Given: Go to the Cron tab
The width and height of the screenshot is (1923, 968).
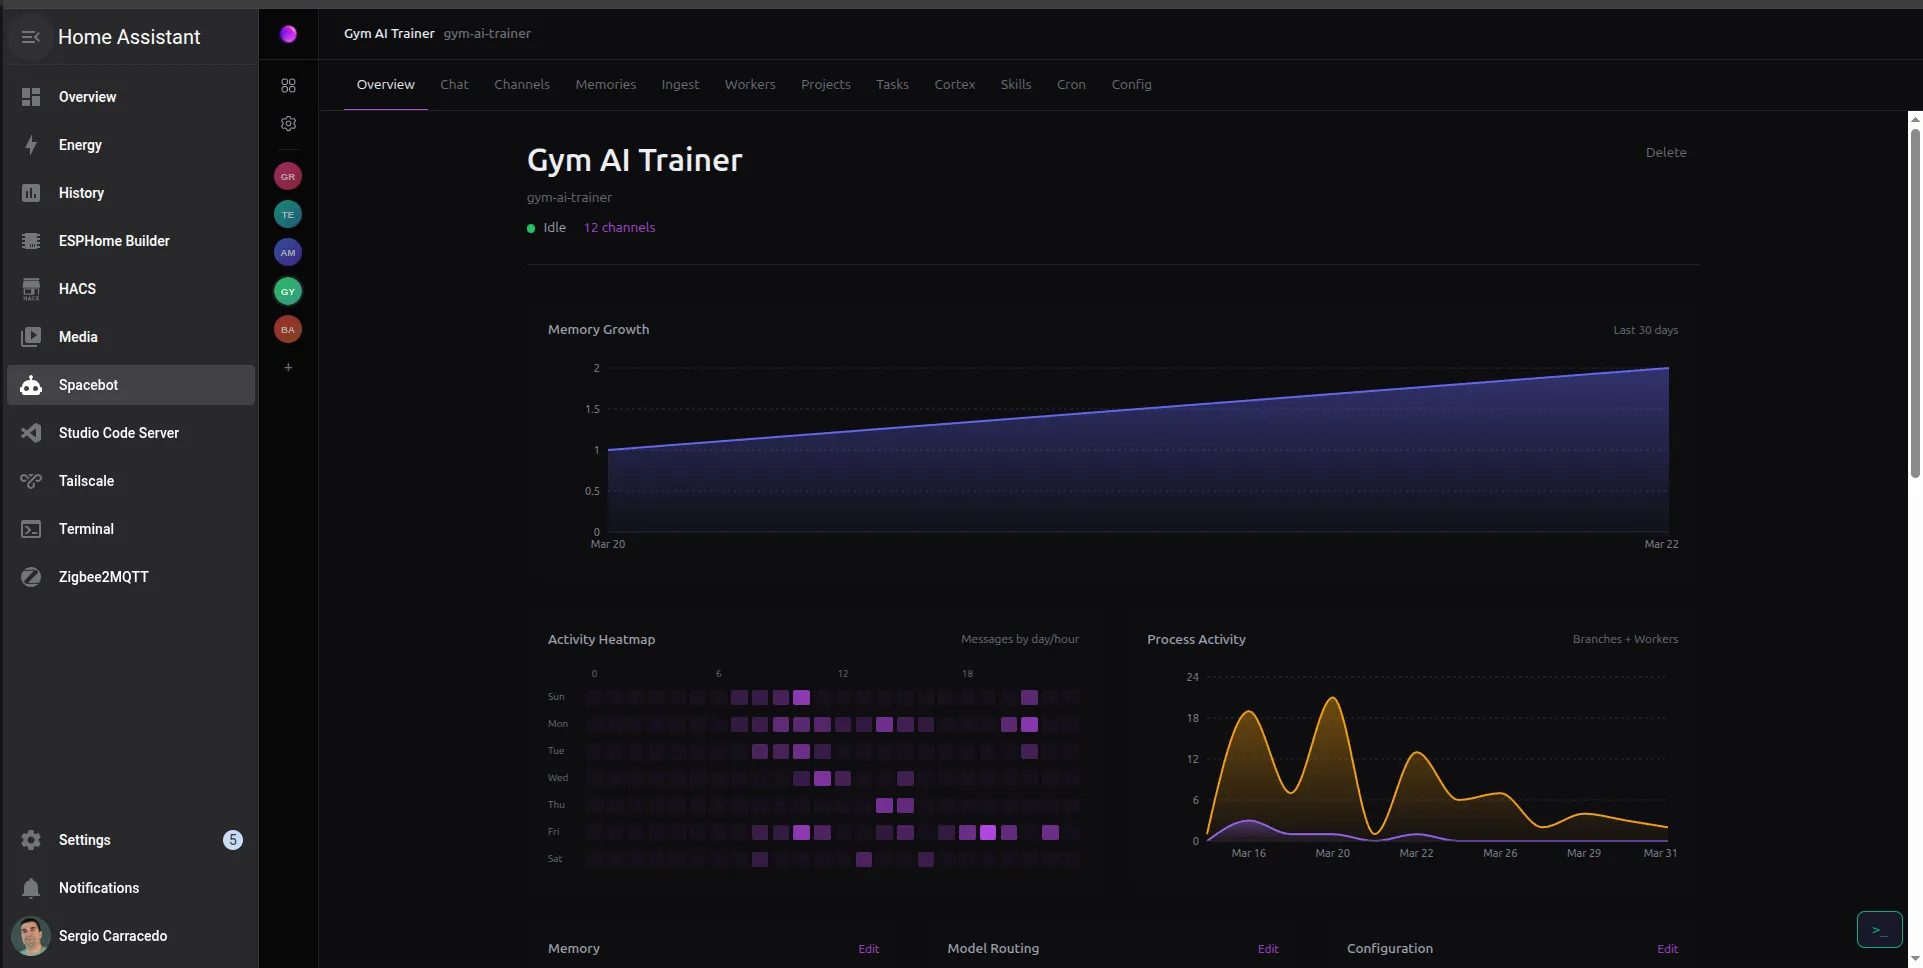Looking at the screenshot, I should click(x=1071, y=85).
